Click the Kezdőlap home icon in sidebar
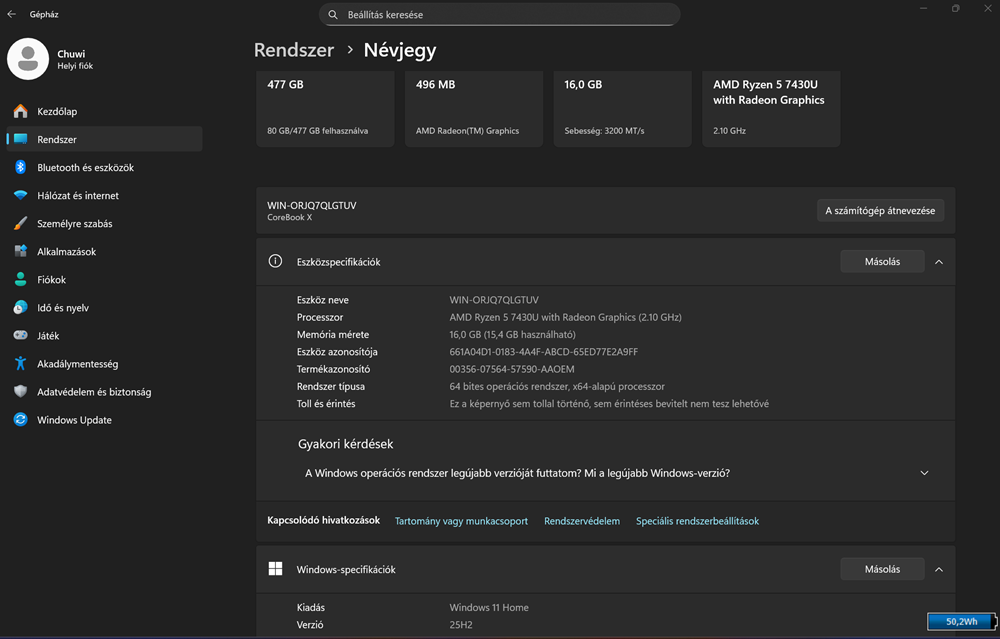The image size is (1000, 639). click(20, 112)
